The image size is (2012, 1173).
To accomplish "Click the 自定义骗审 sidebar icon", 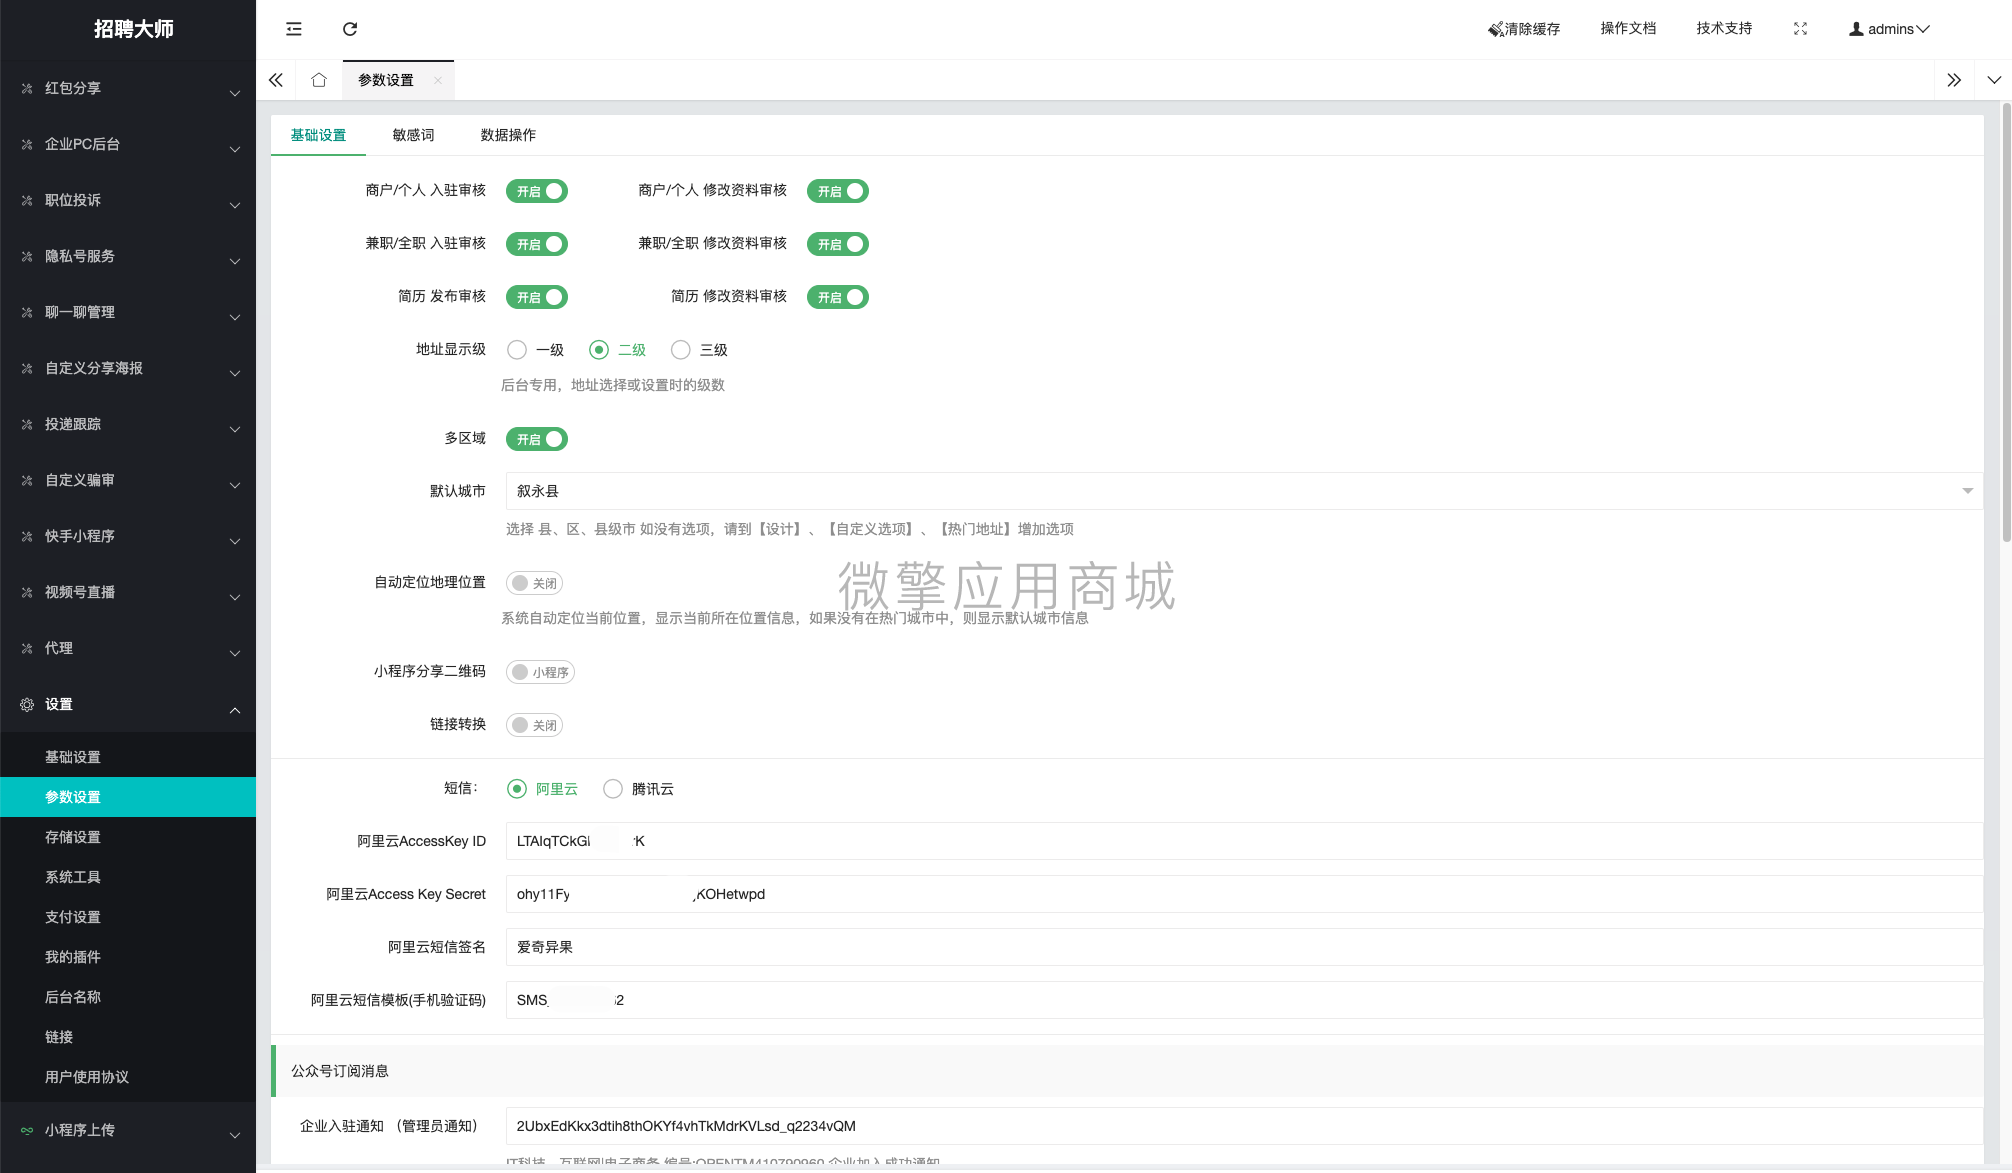I will click(x=27, y=480).
